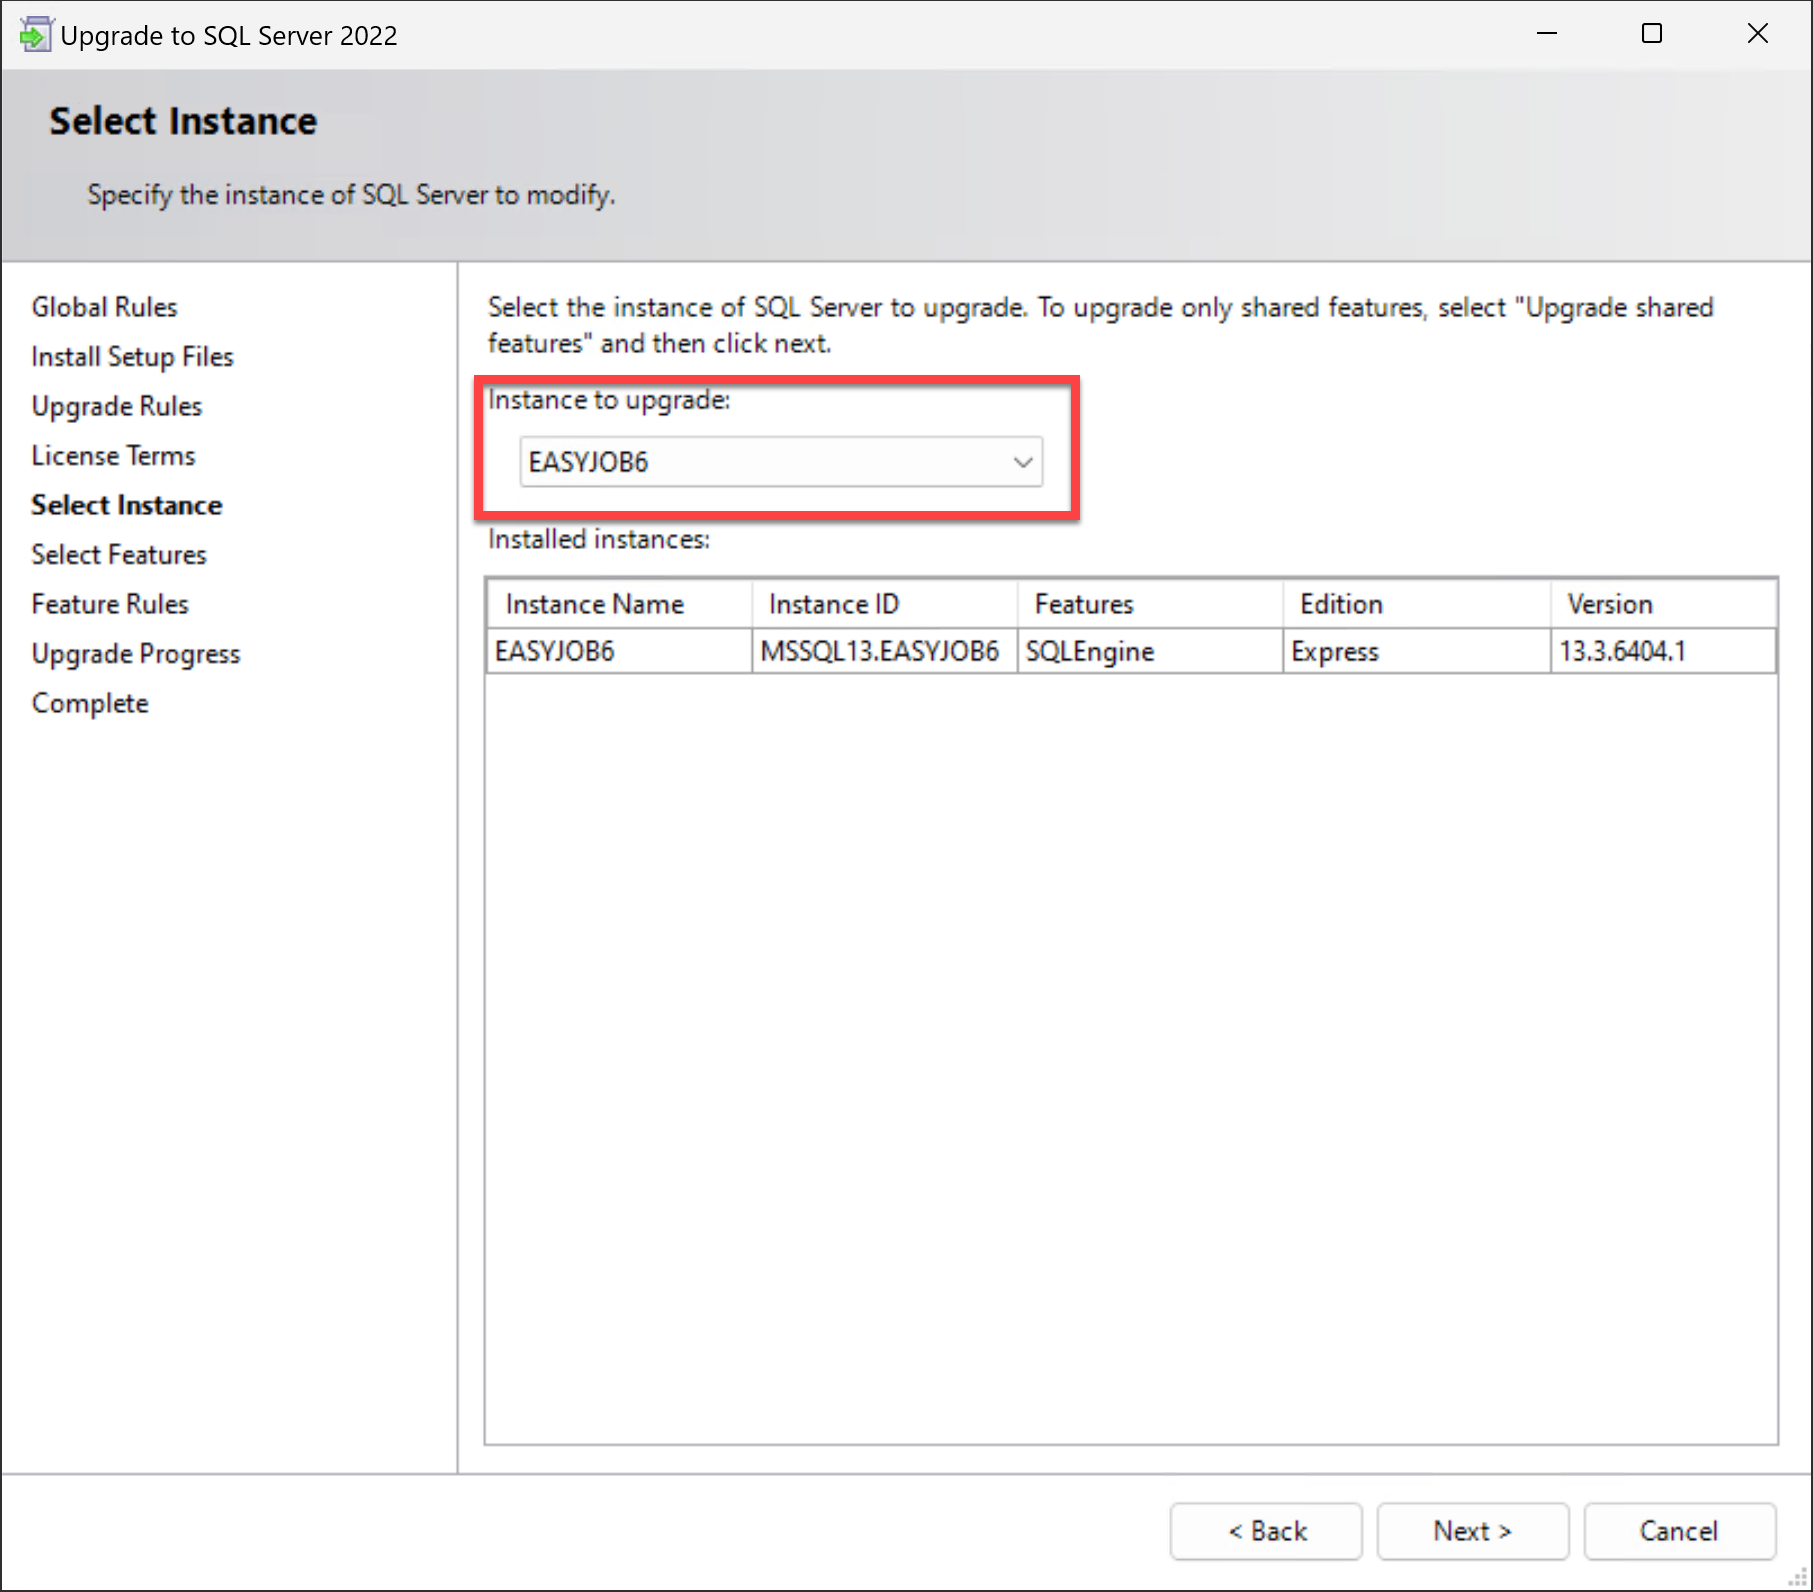Close the Upgrade to SQL Server 2022 window
Image resolution: width=1813 pixels, height=1592 pixels.
[x=1757, y=34]
